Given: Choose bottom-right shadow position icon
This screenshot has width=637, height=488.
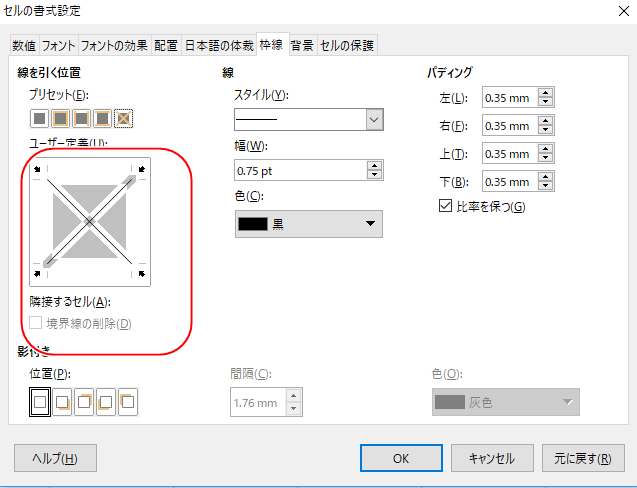Looking at the screenshot, I should [62, 402].
